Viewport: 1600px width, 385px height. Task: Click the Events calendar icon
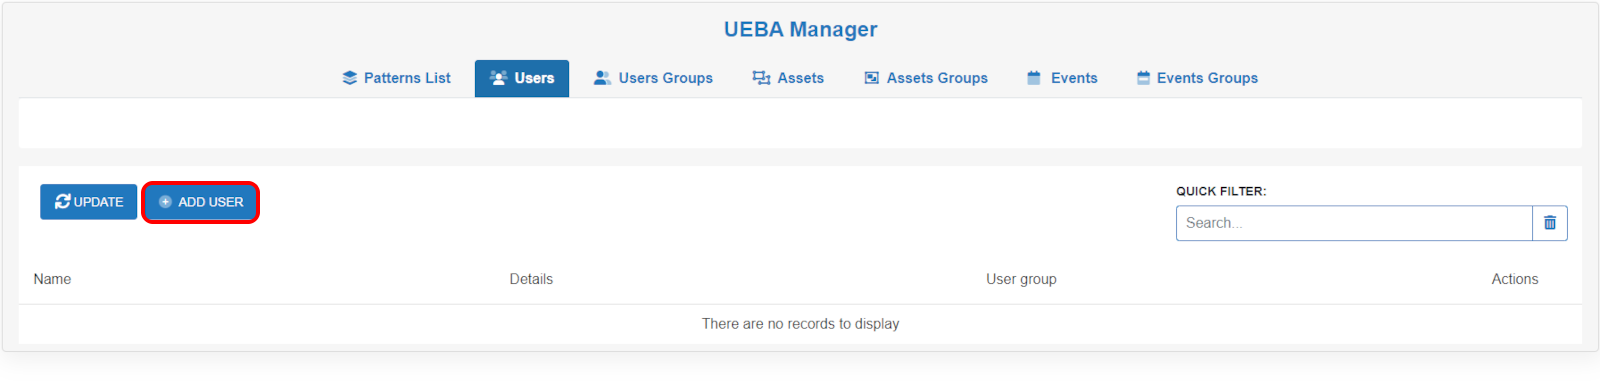pos(1034,78)
